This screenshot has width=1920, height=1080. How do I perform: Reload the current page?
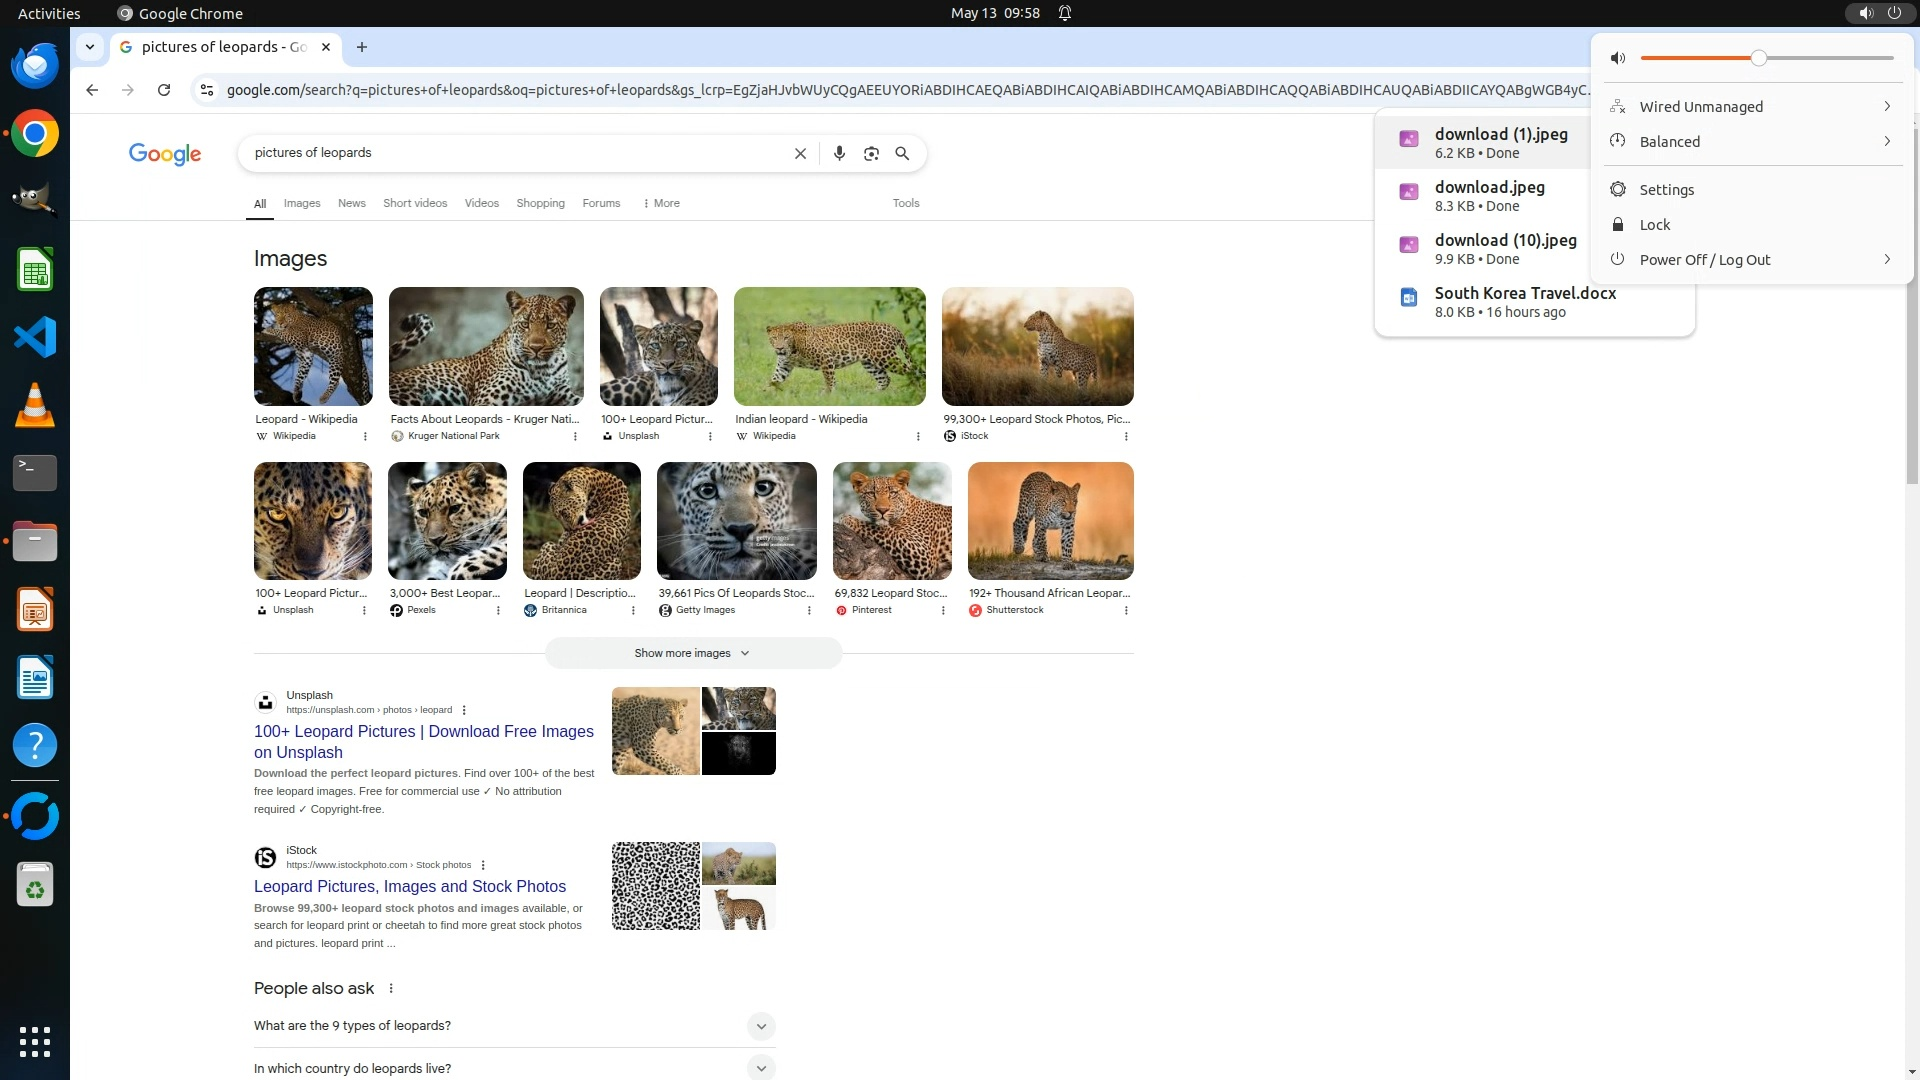(164, 90)
